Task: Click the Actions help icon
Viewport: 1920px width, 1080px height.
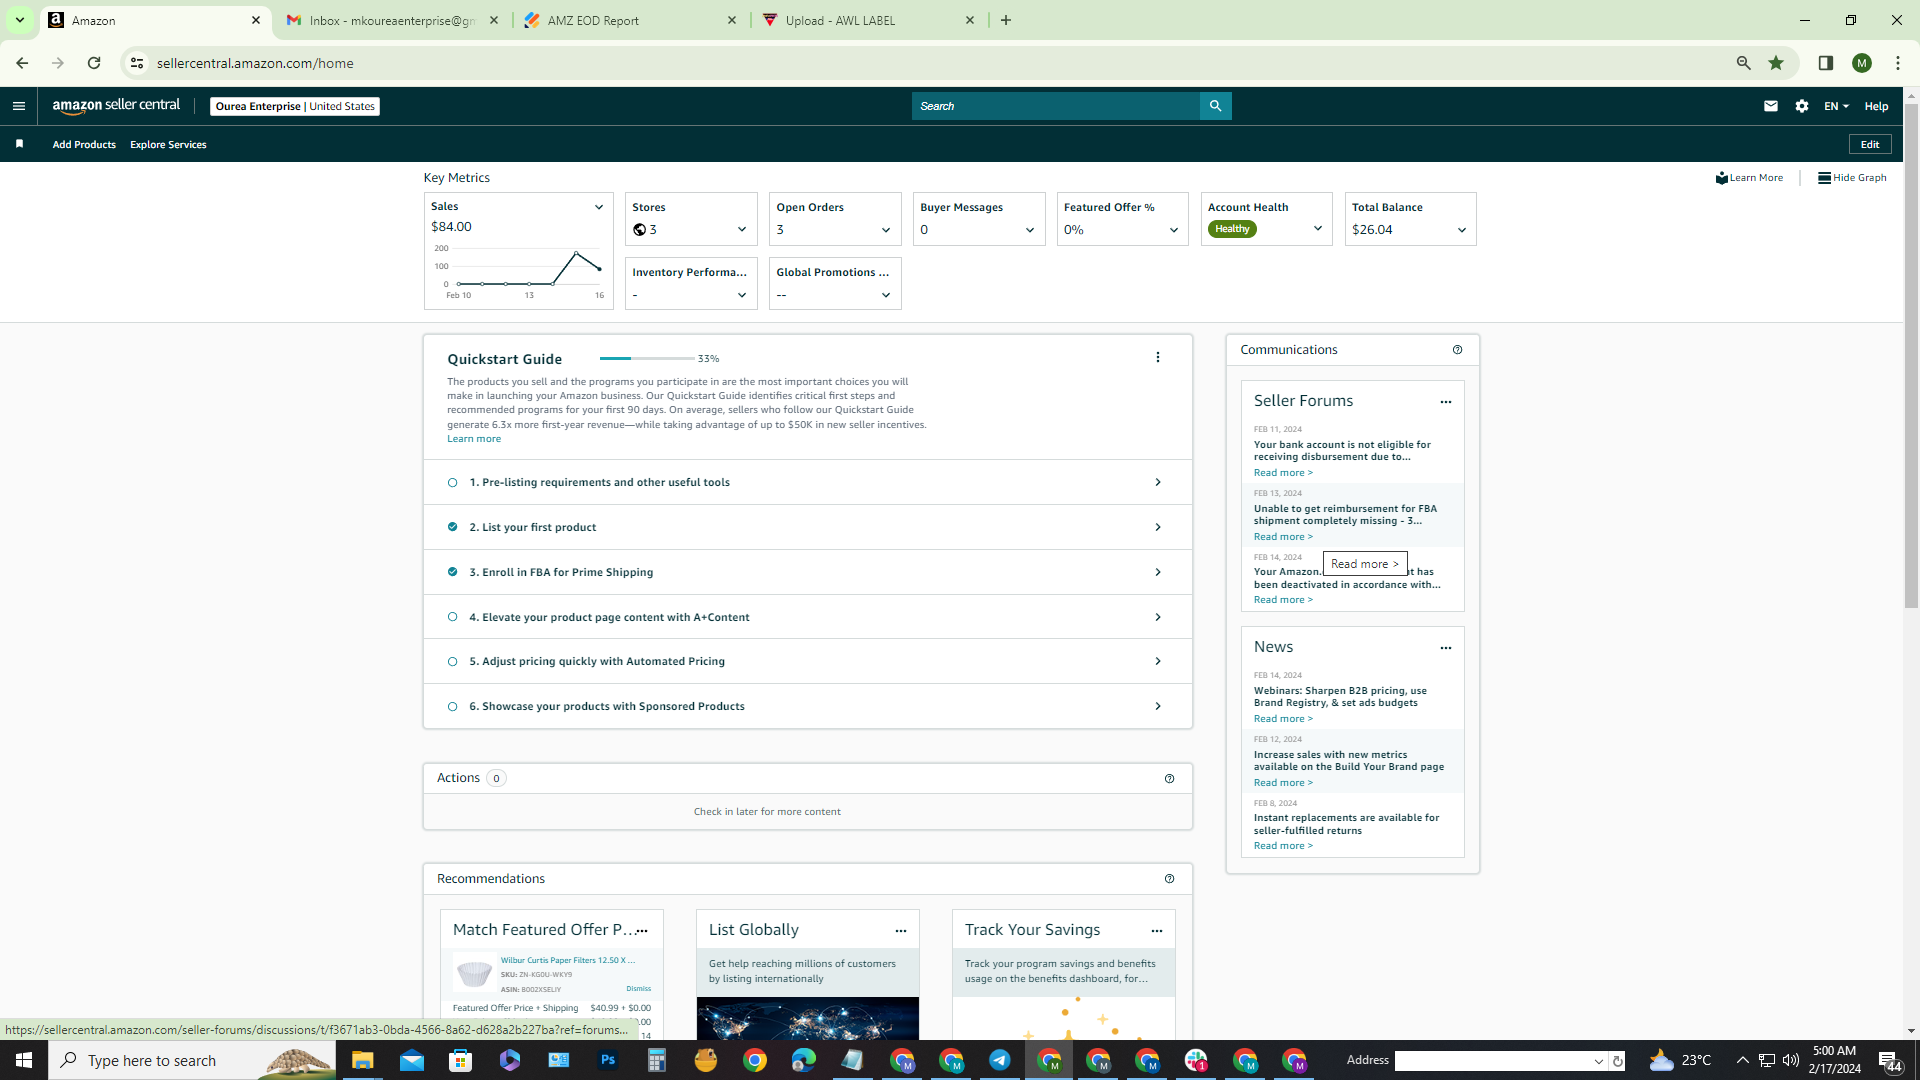Action: 1169,779
